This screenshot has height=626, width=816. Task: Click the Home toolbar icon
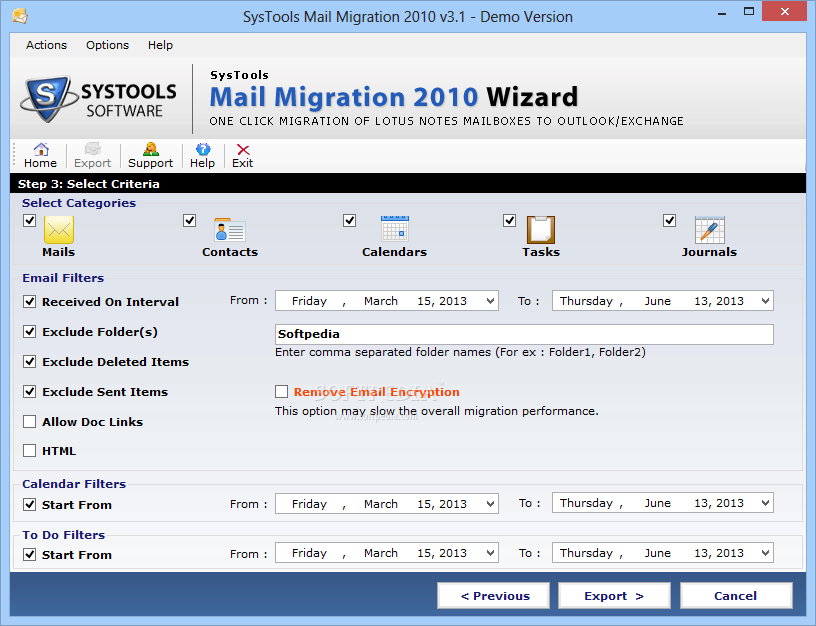point(41,155)
